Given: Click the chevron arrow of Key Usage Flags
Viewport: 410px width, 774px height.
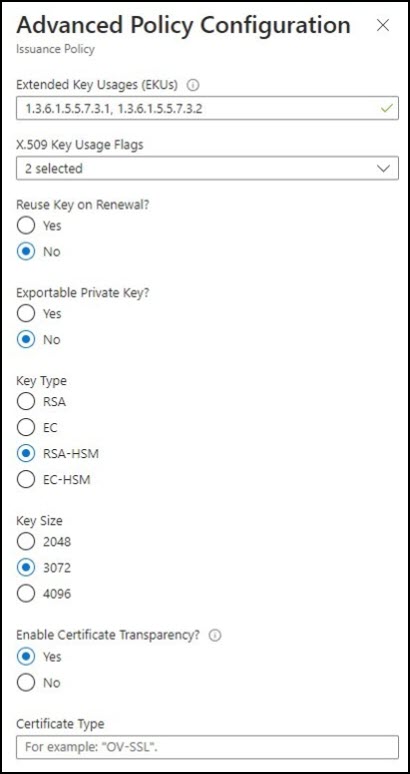Looking at the screenshot, I should coord(383,168).
